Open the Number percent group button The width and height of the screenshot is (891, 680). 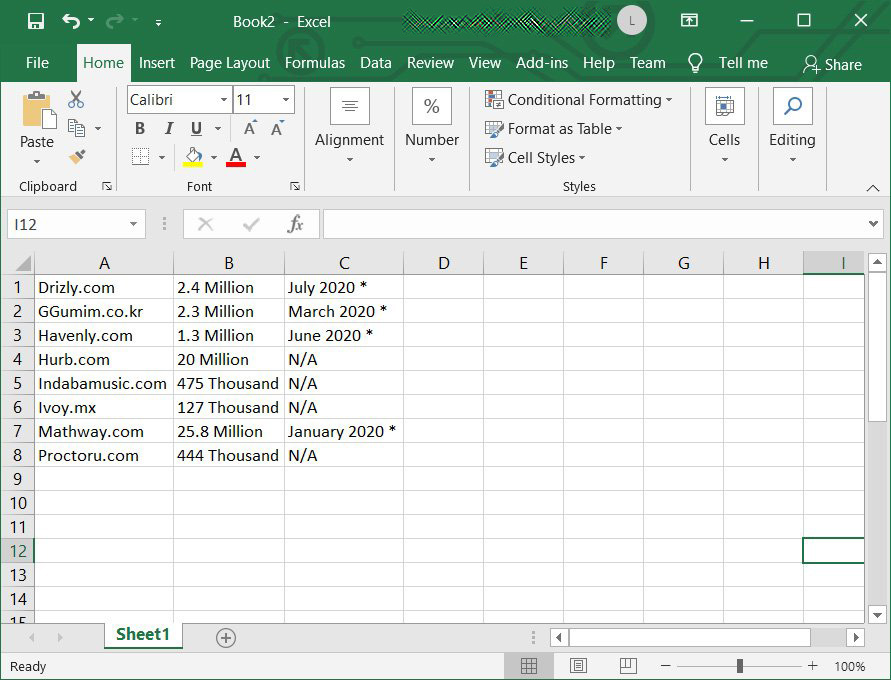coord(432,125)
